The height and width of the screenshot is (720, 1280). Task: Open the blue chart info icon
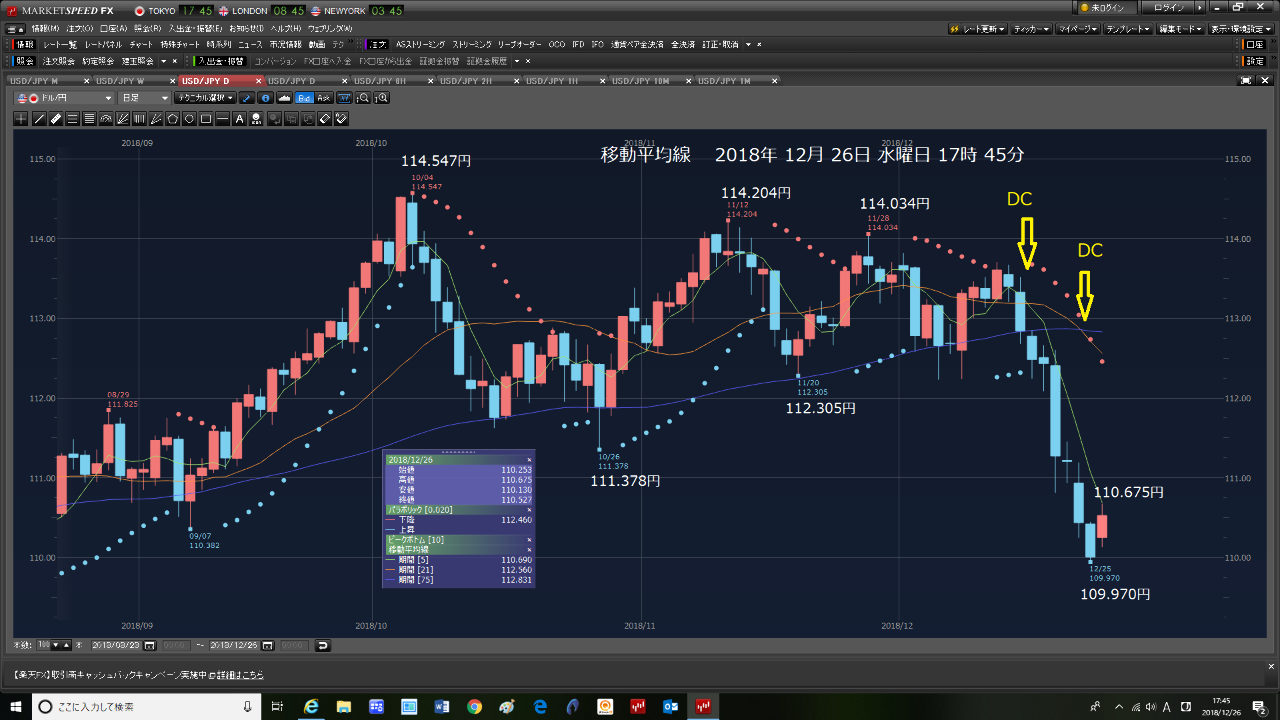pos(265,98)
